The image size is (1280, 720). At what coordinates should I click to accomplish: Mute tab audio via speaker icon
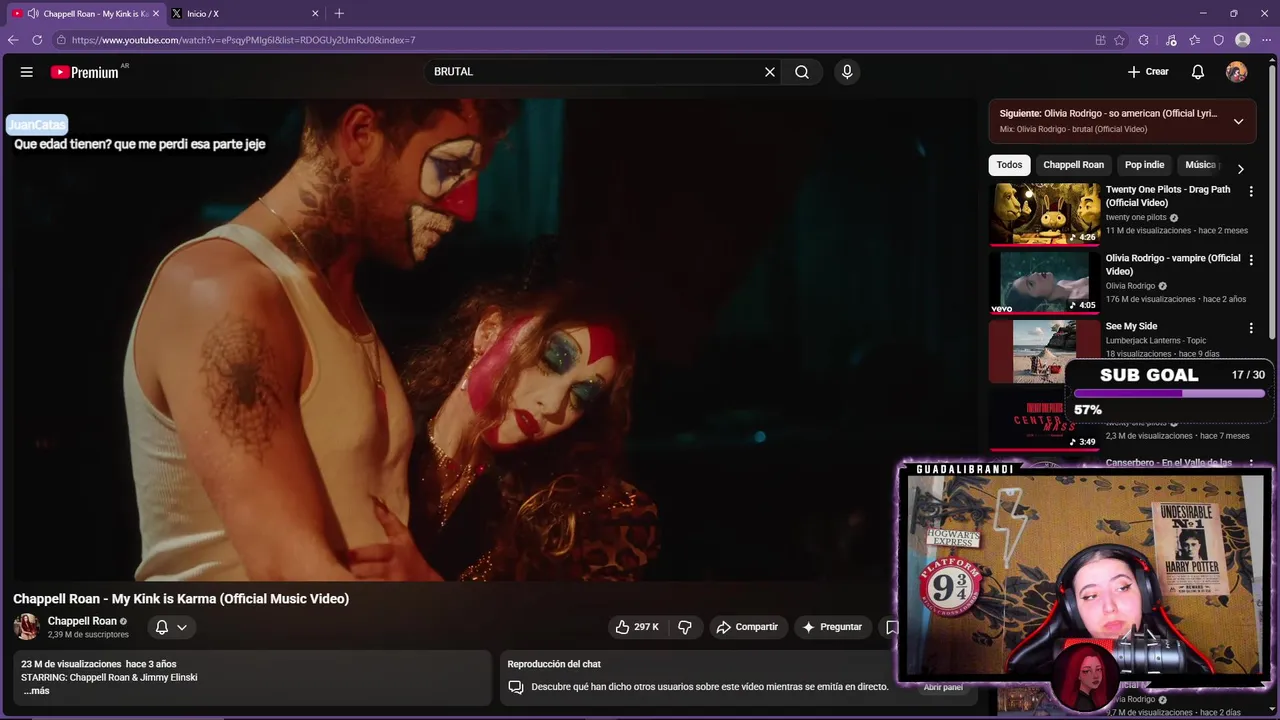coord(33,14)
